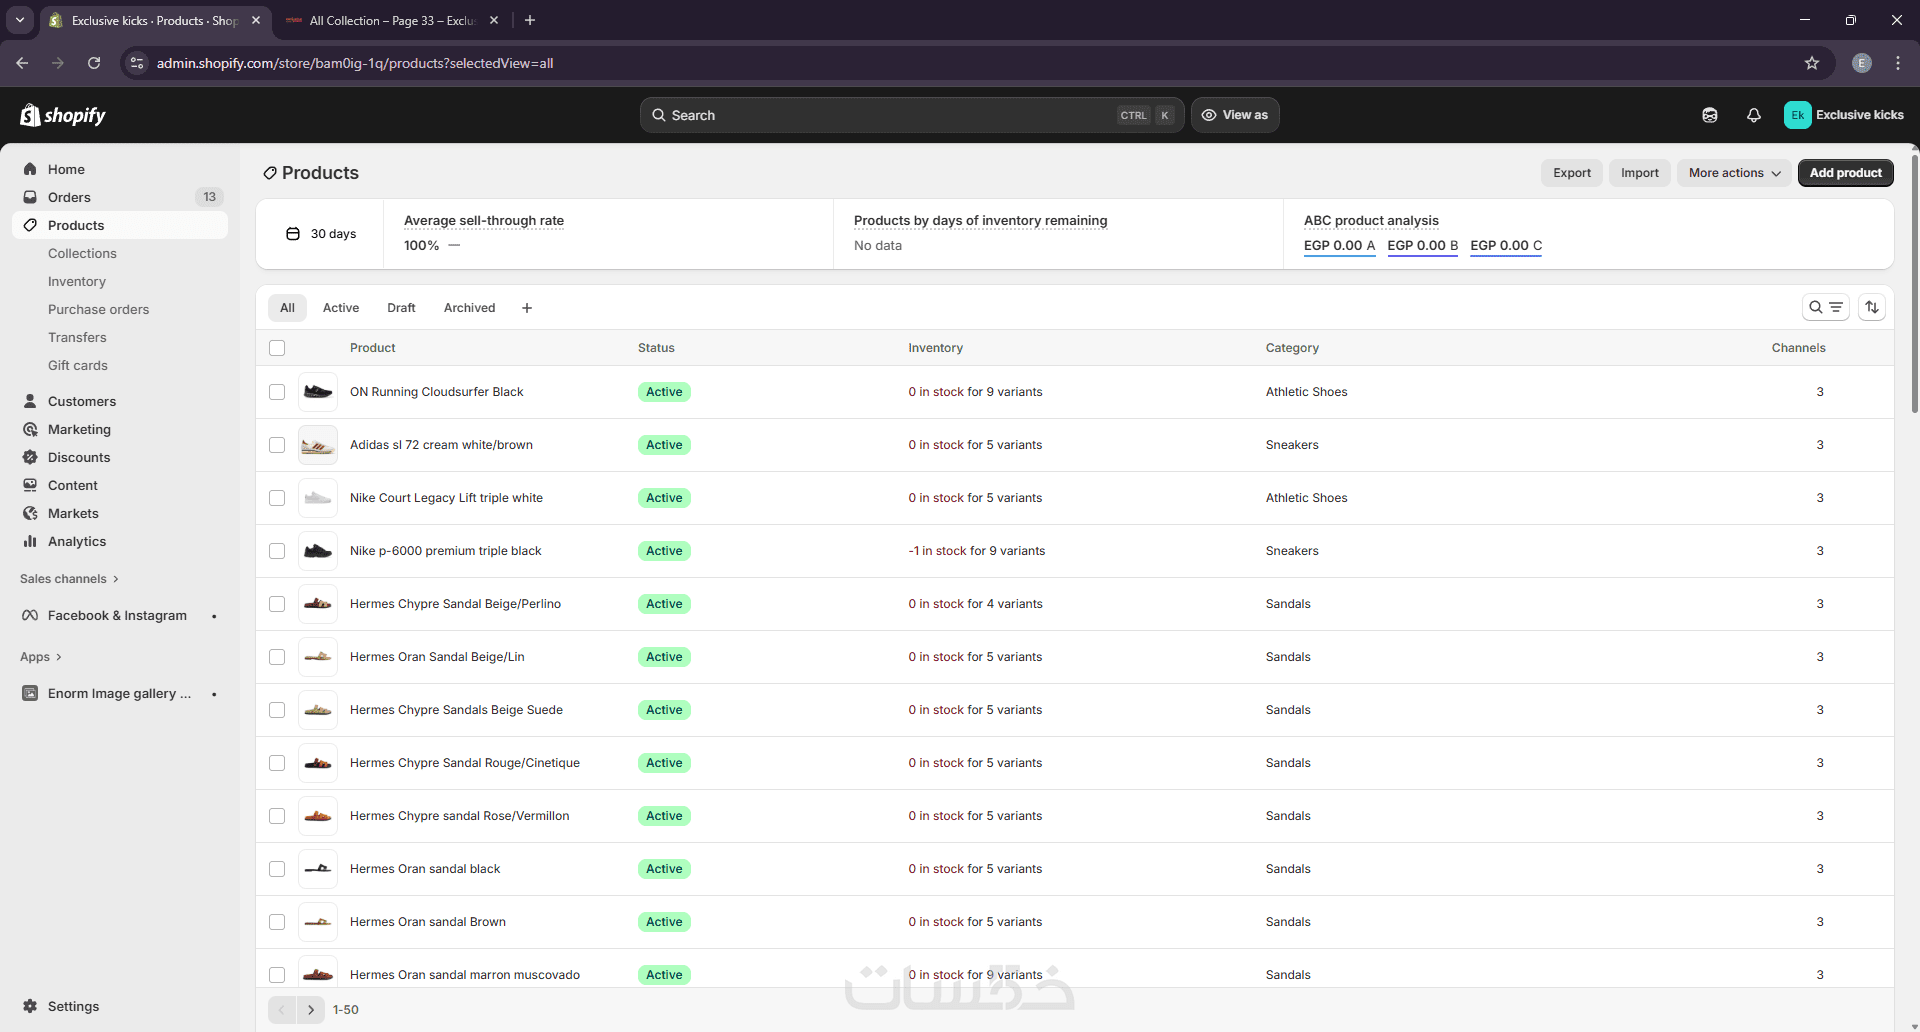Check Hermes Chypre Sandal Beige/Perlino row
Viewport: 1920px width, 1032px height.
point(277,604)
